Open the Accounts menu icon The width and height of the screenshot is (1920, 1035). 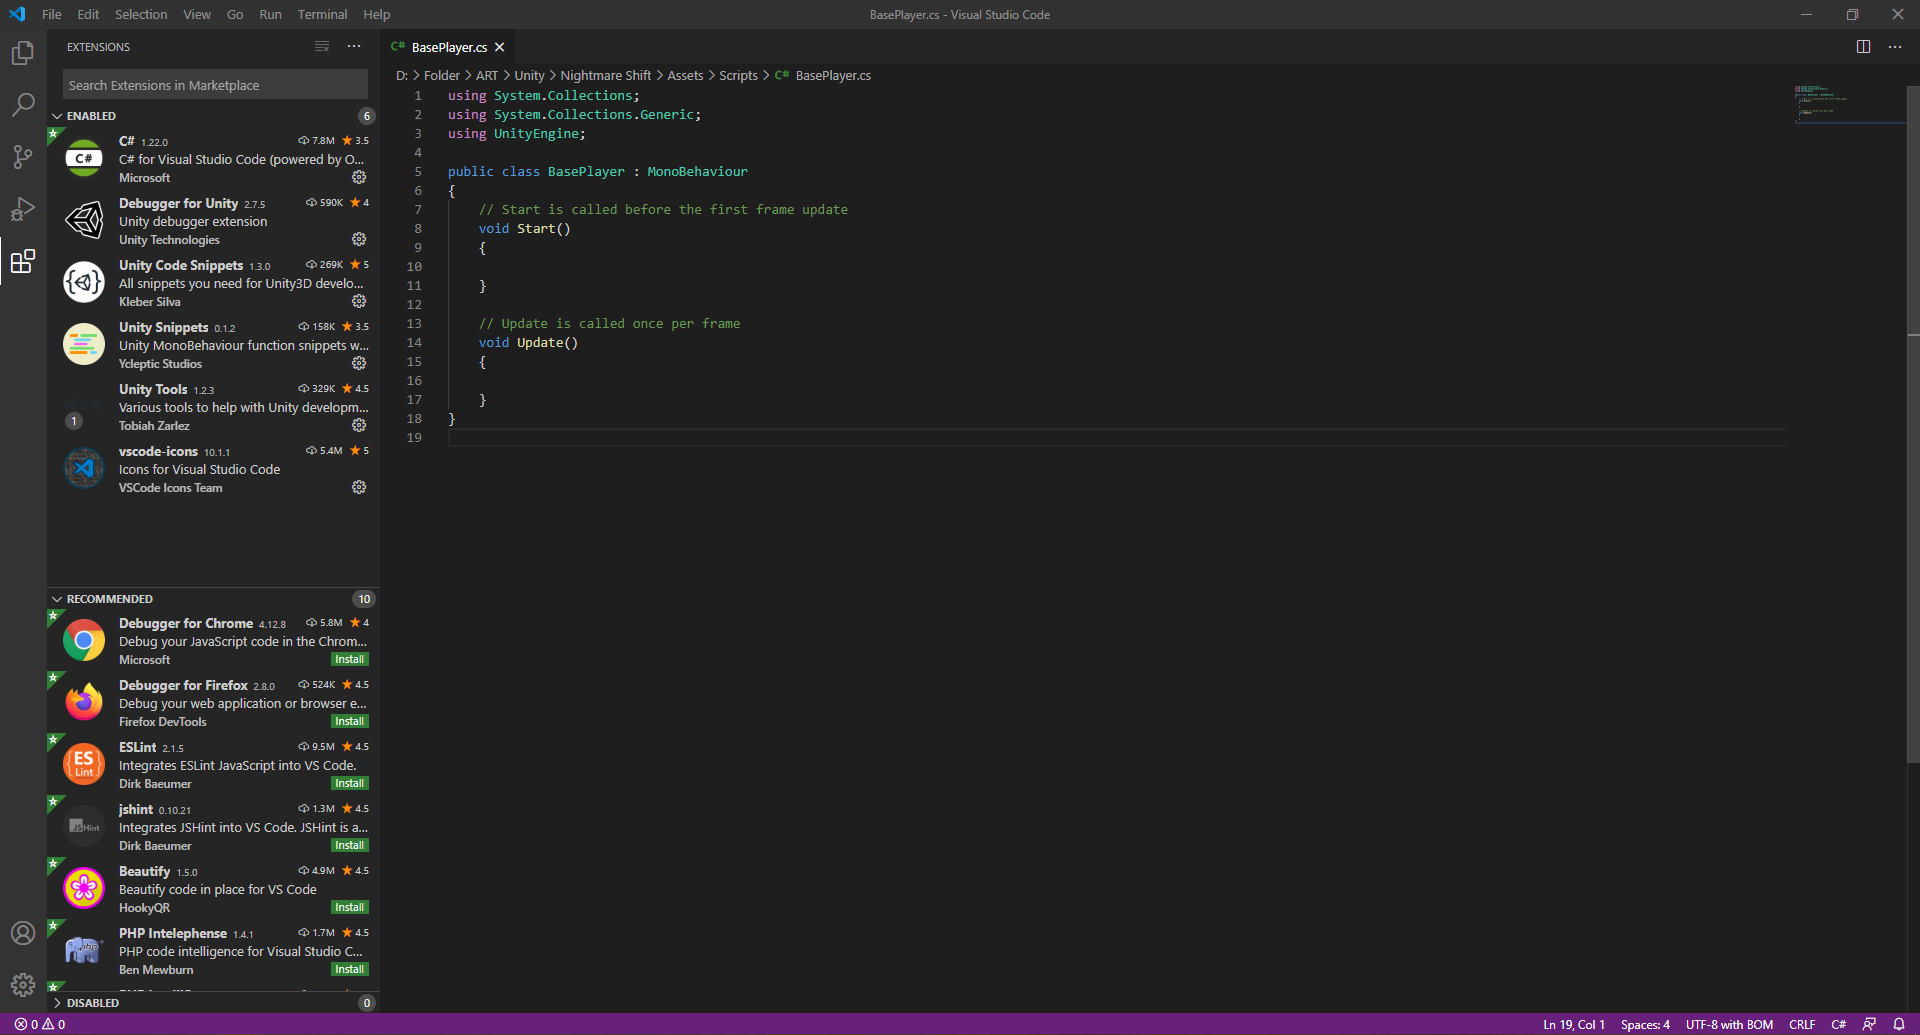22,933
